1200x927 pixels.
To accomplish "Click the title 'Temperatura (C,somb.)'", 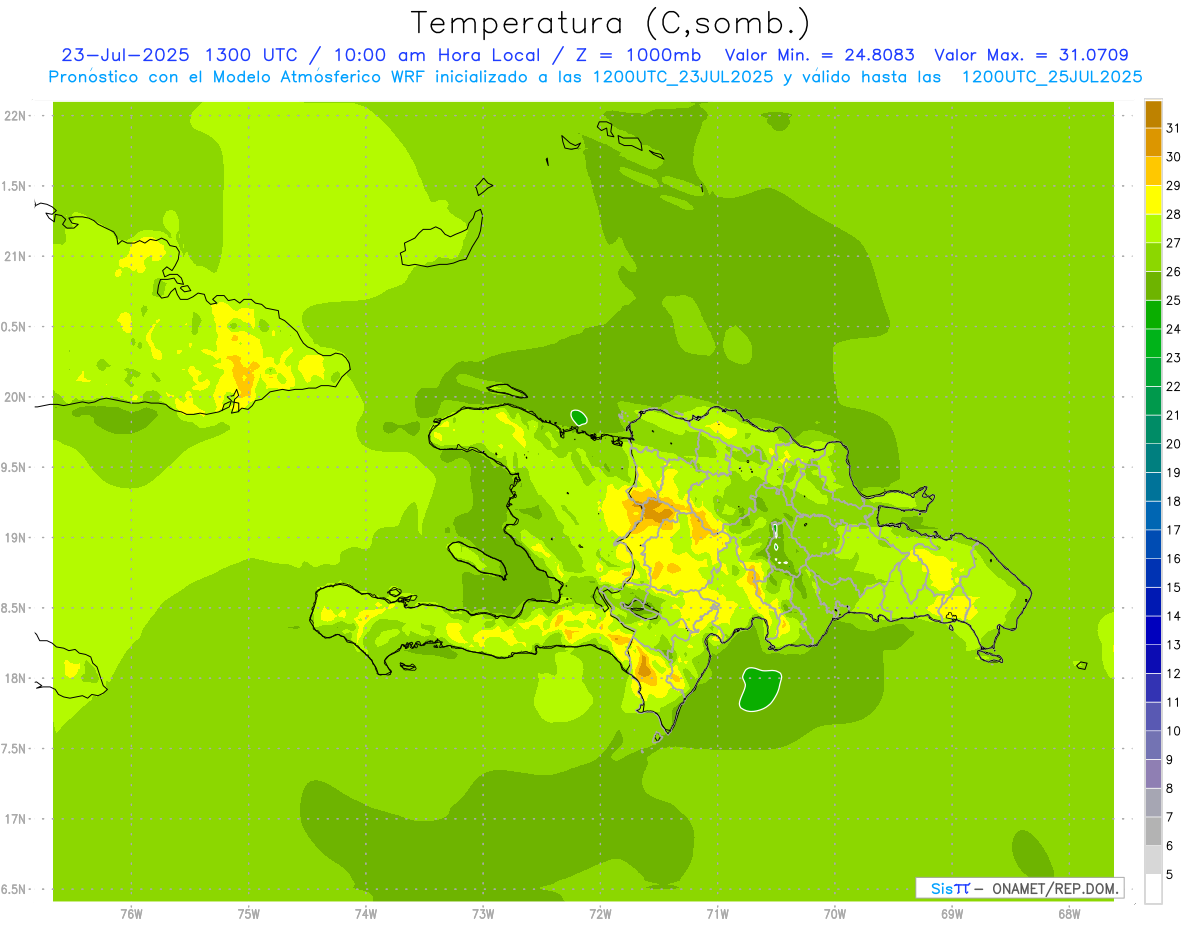I will tap(610, 23).
